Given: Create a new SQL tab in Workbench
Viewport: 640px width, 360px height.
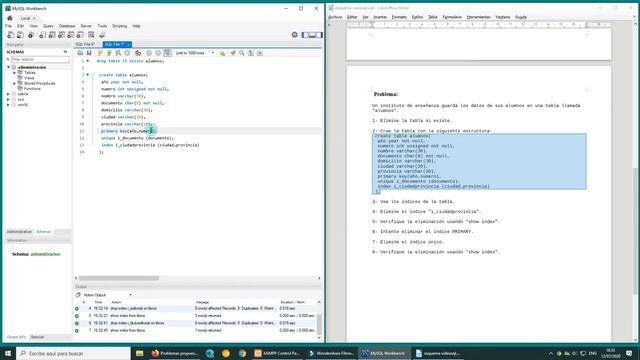Looking at the screenshot, I should 11,35.
